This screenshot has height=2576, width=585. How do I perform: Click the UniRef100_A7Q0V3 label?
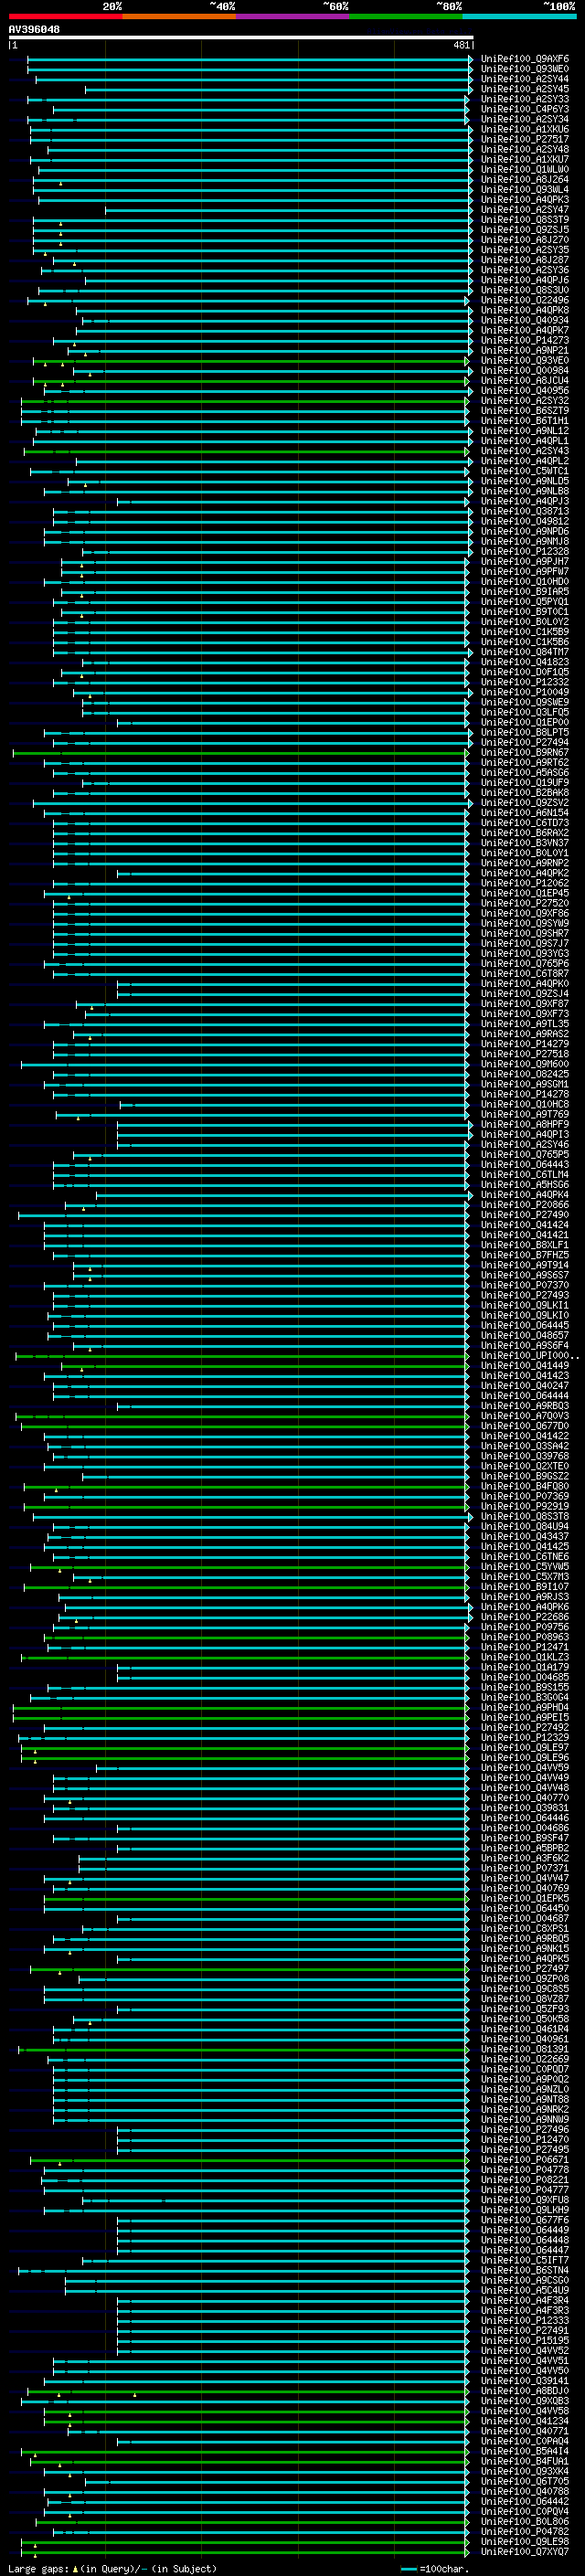click(525, 1416)
